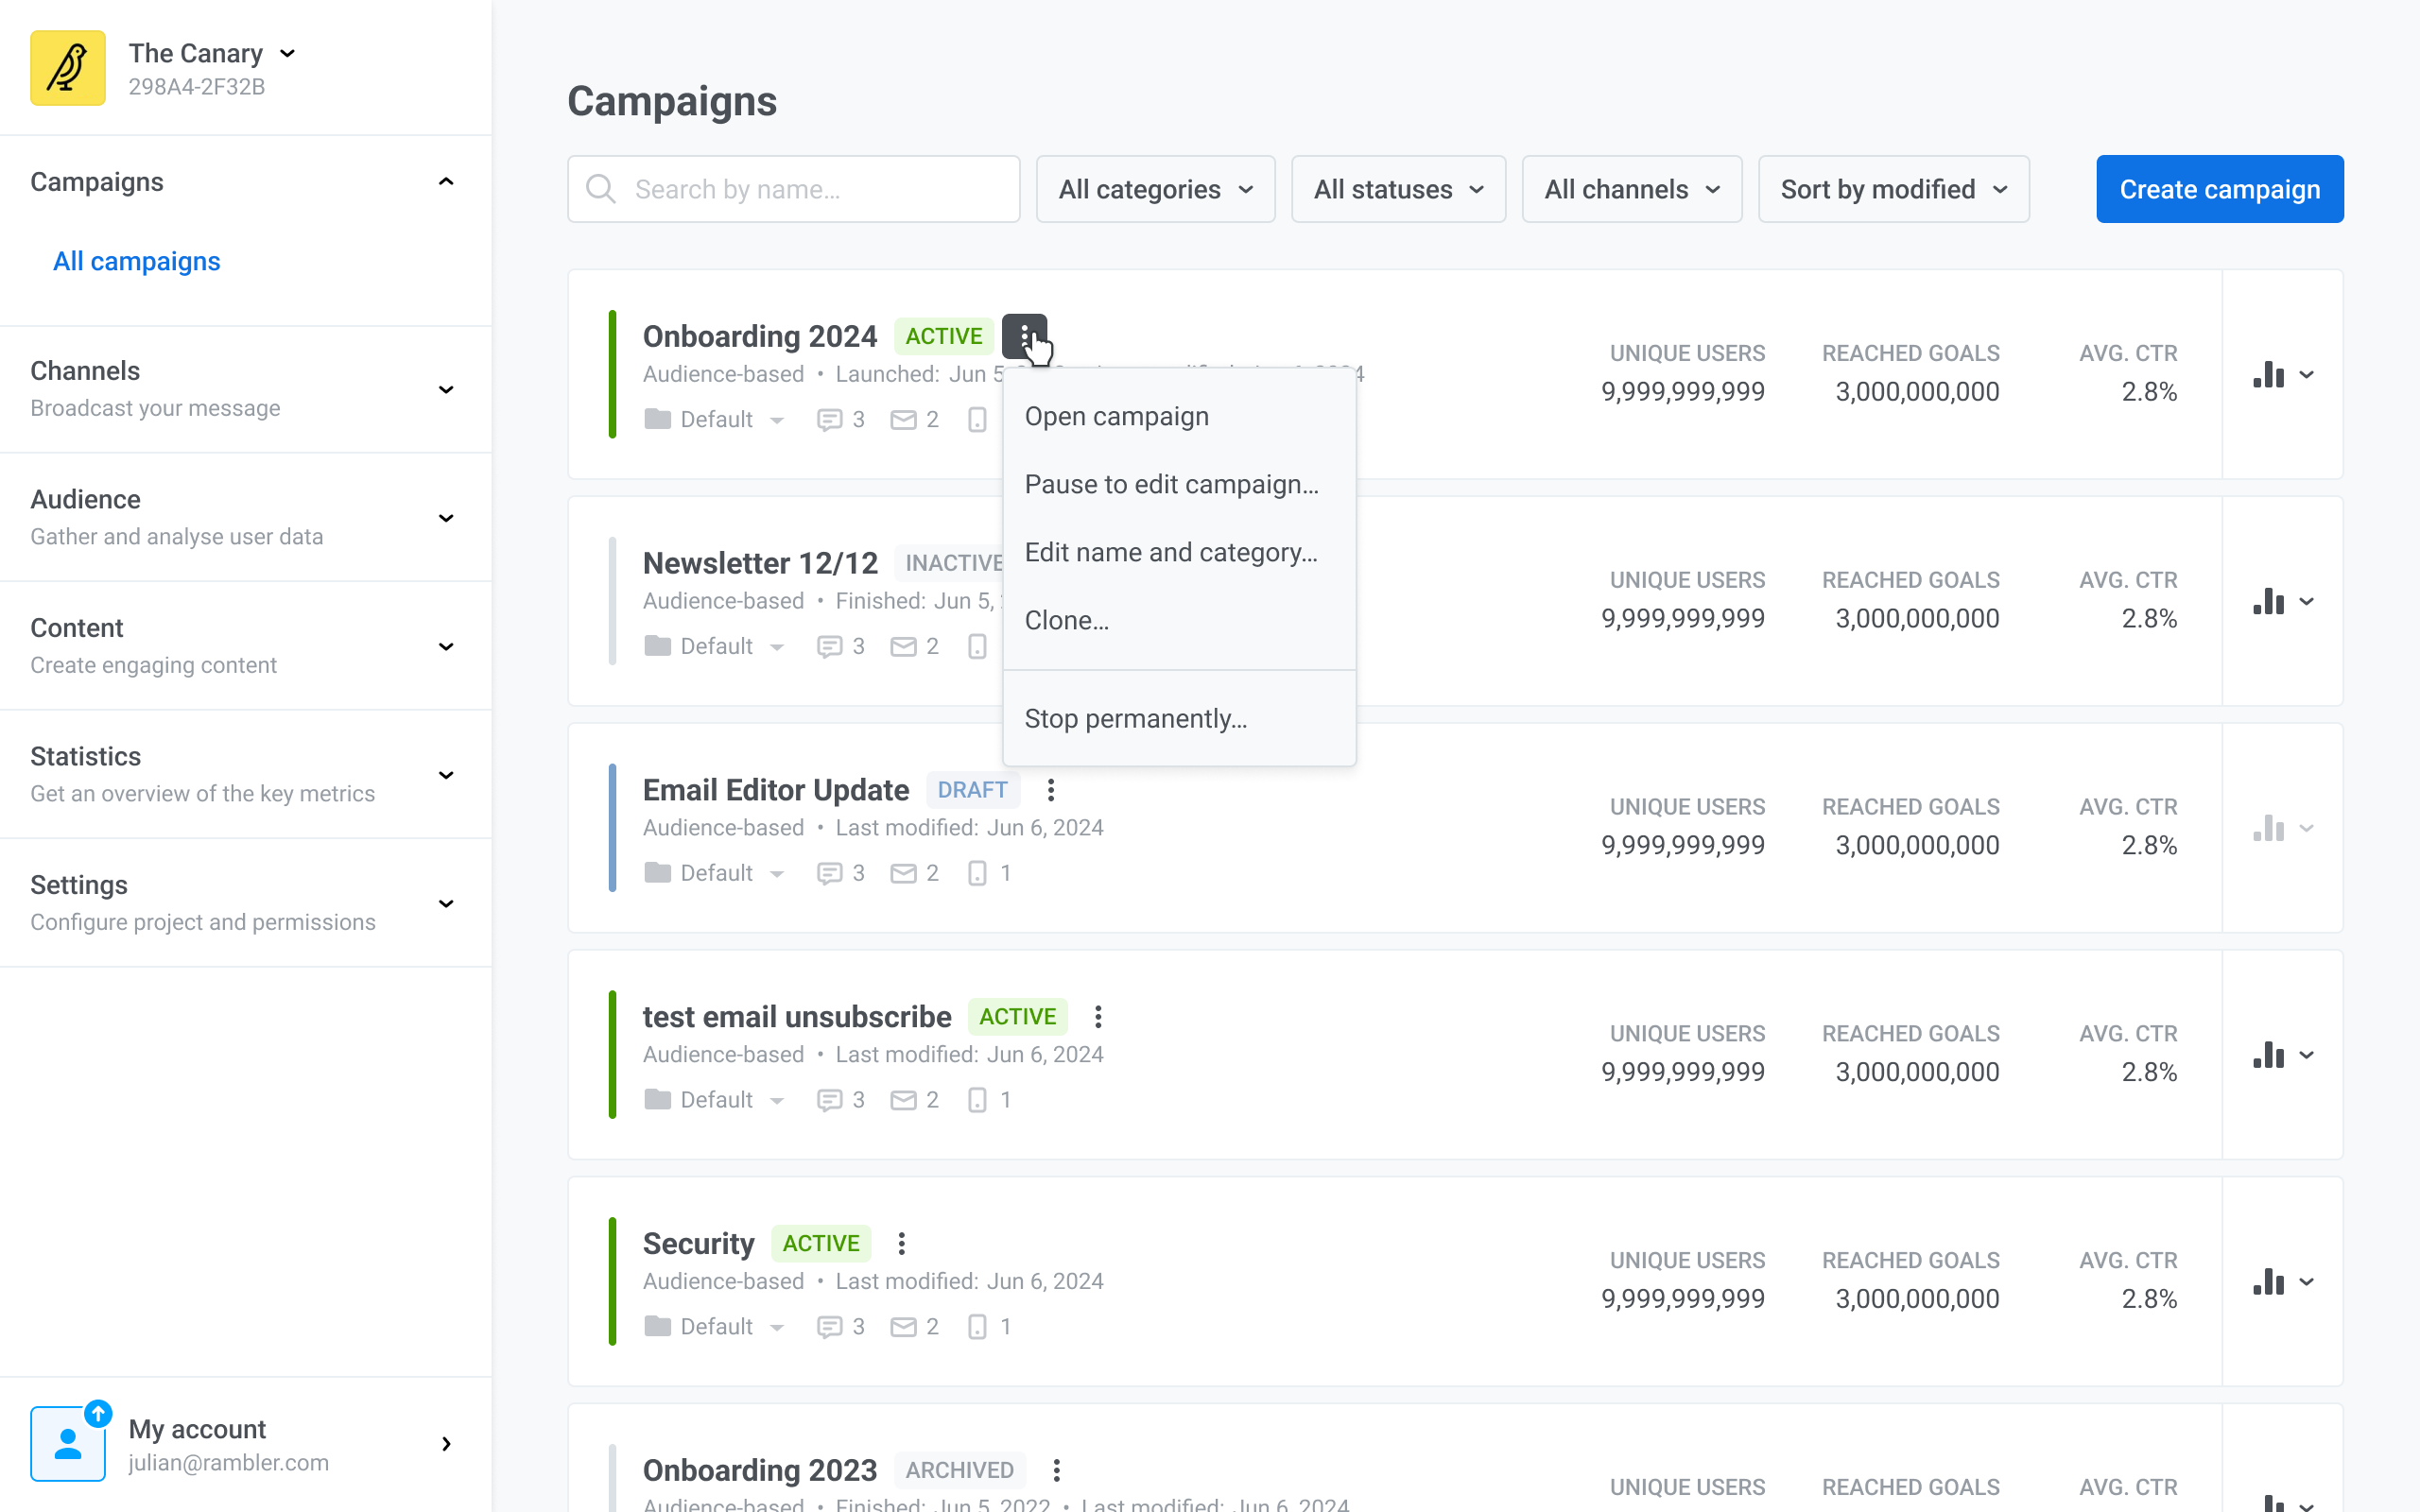Click mobile push icon in test email unsubscribe

pyautogui.click(x=977, y=1100)
